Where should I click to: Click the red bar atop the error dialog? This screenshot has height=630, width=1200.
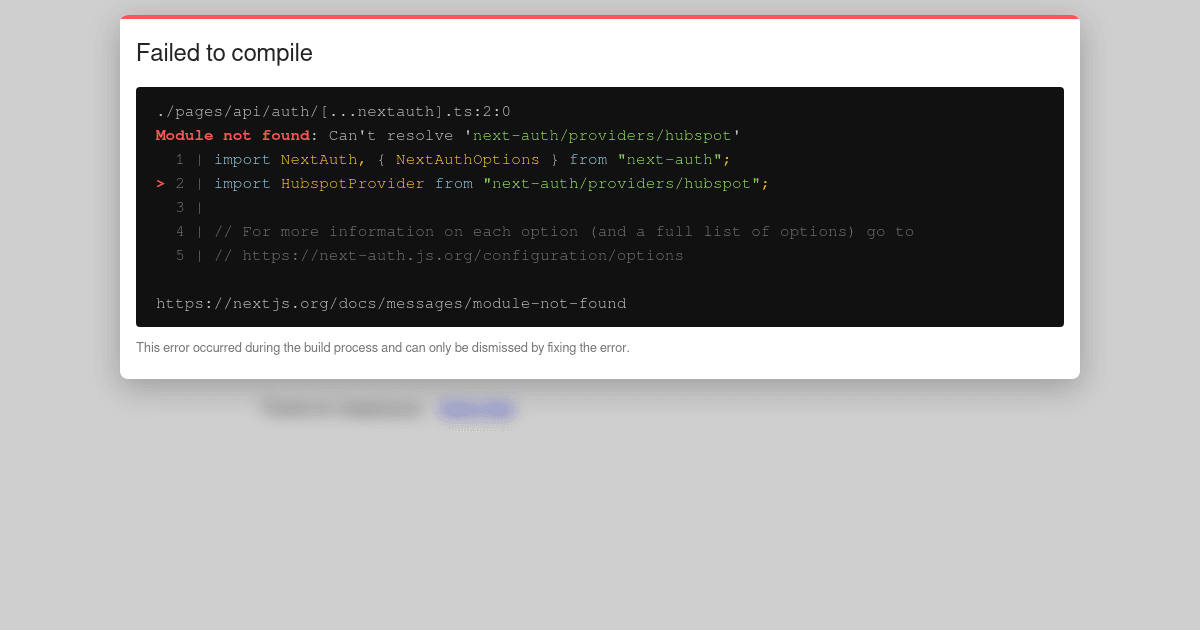pyautogui.click(x=600, y=17)
